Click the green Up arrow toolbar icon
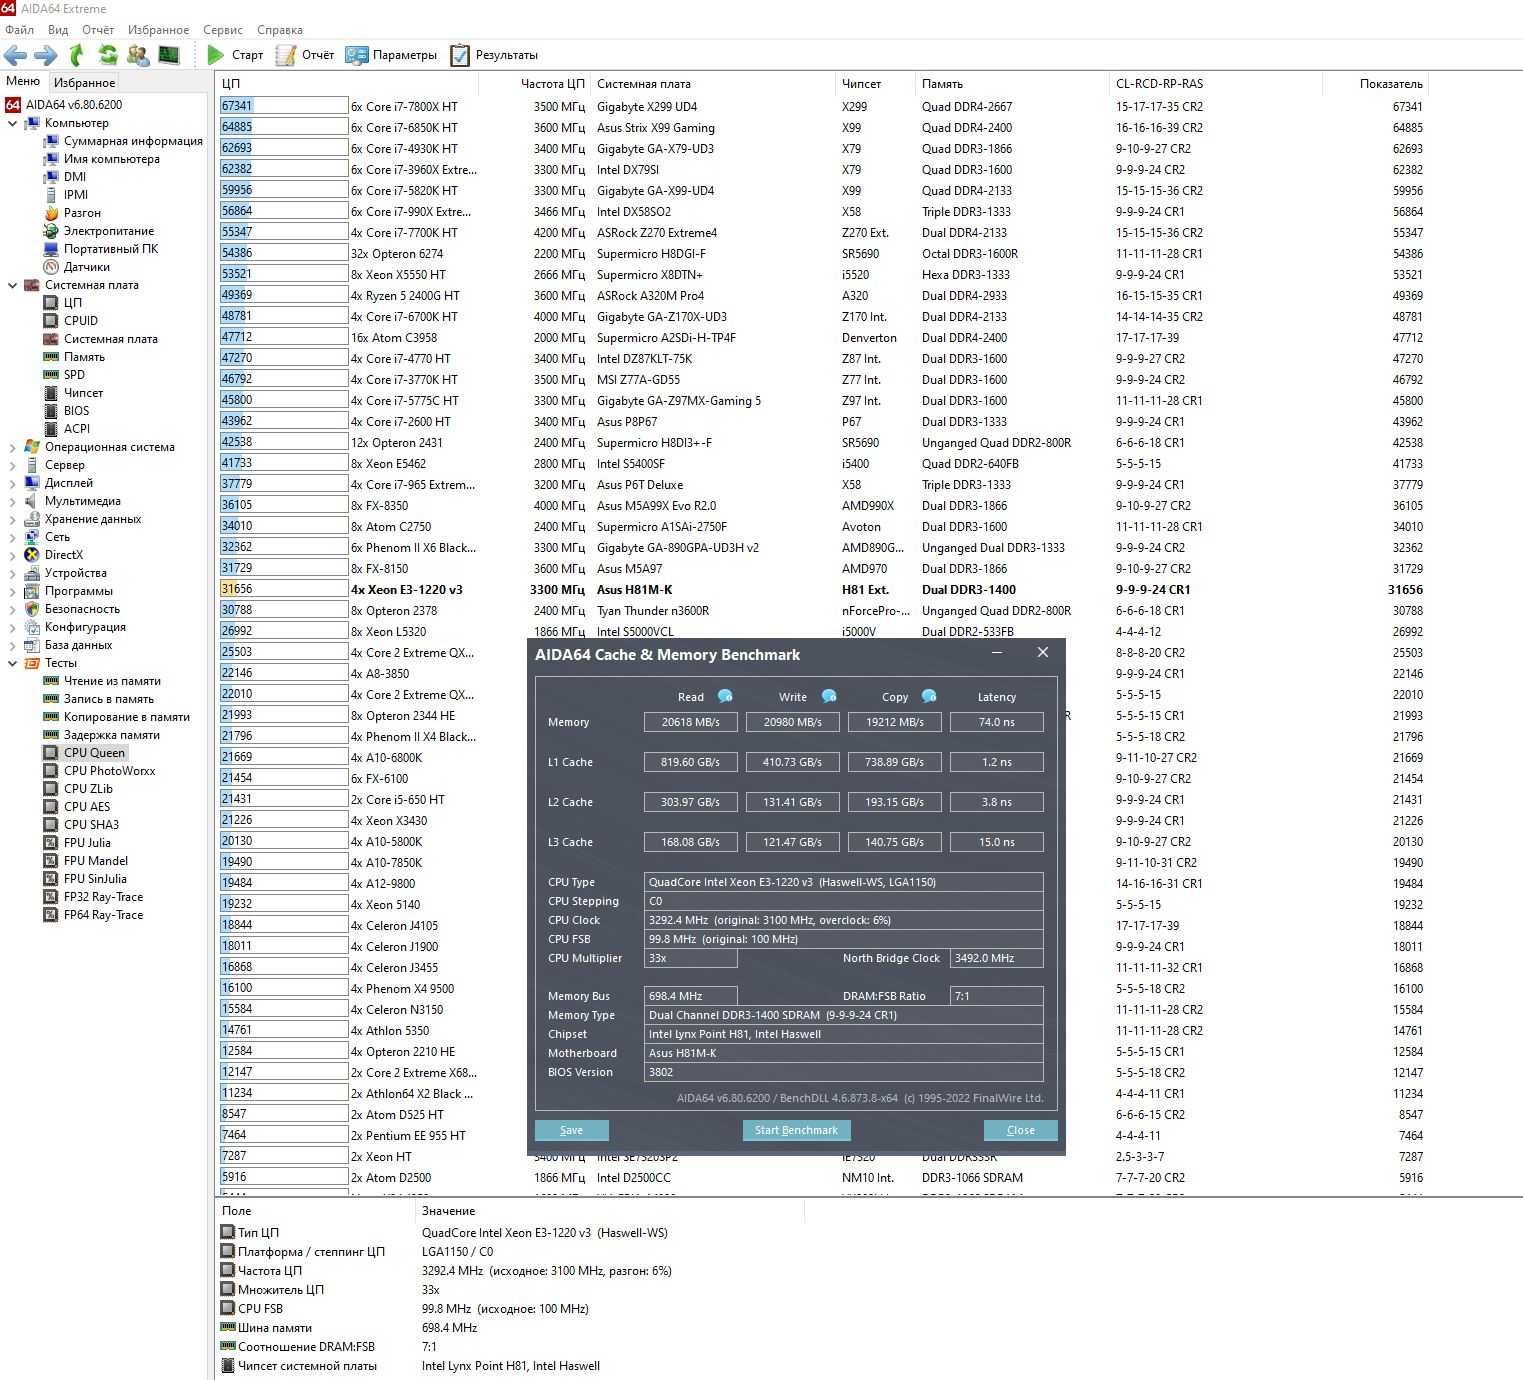 [x=77, y=55]
